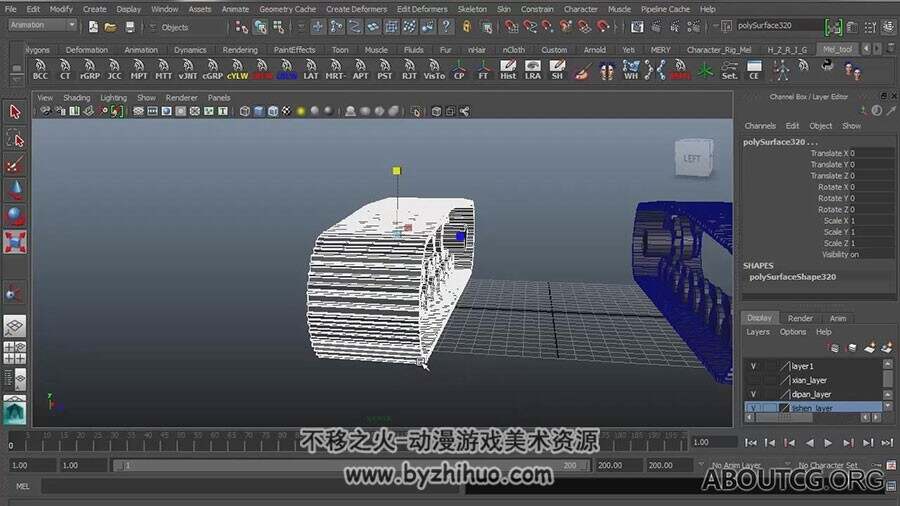This screenshot has height=506, width=900.
Task: Click the jishen_layer color swatch
Action: click(784, 408)
